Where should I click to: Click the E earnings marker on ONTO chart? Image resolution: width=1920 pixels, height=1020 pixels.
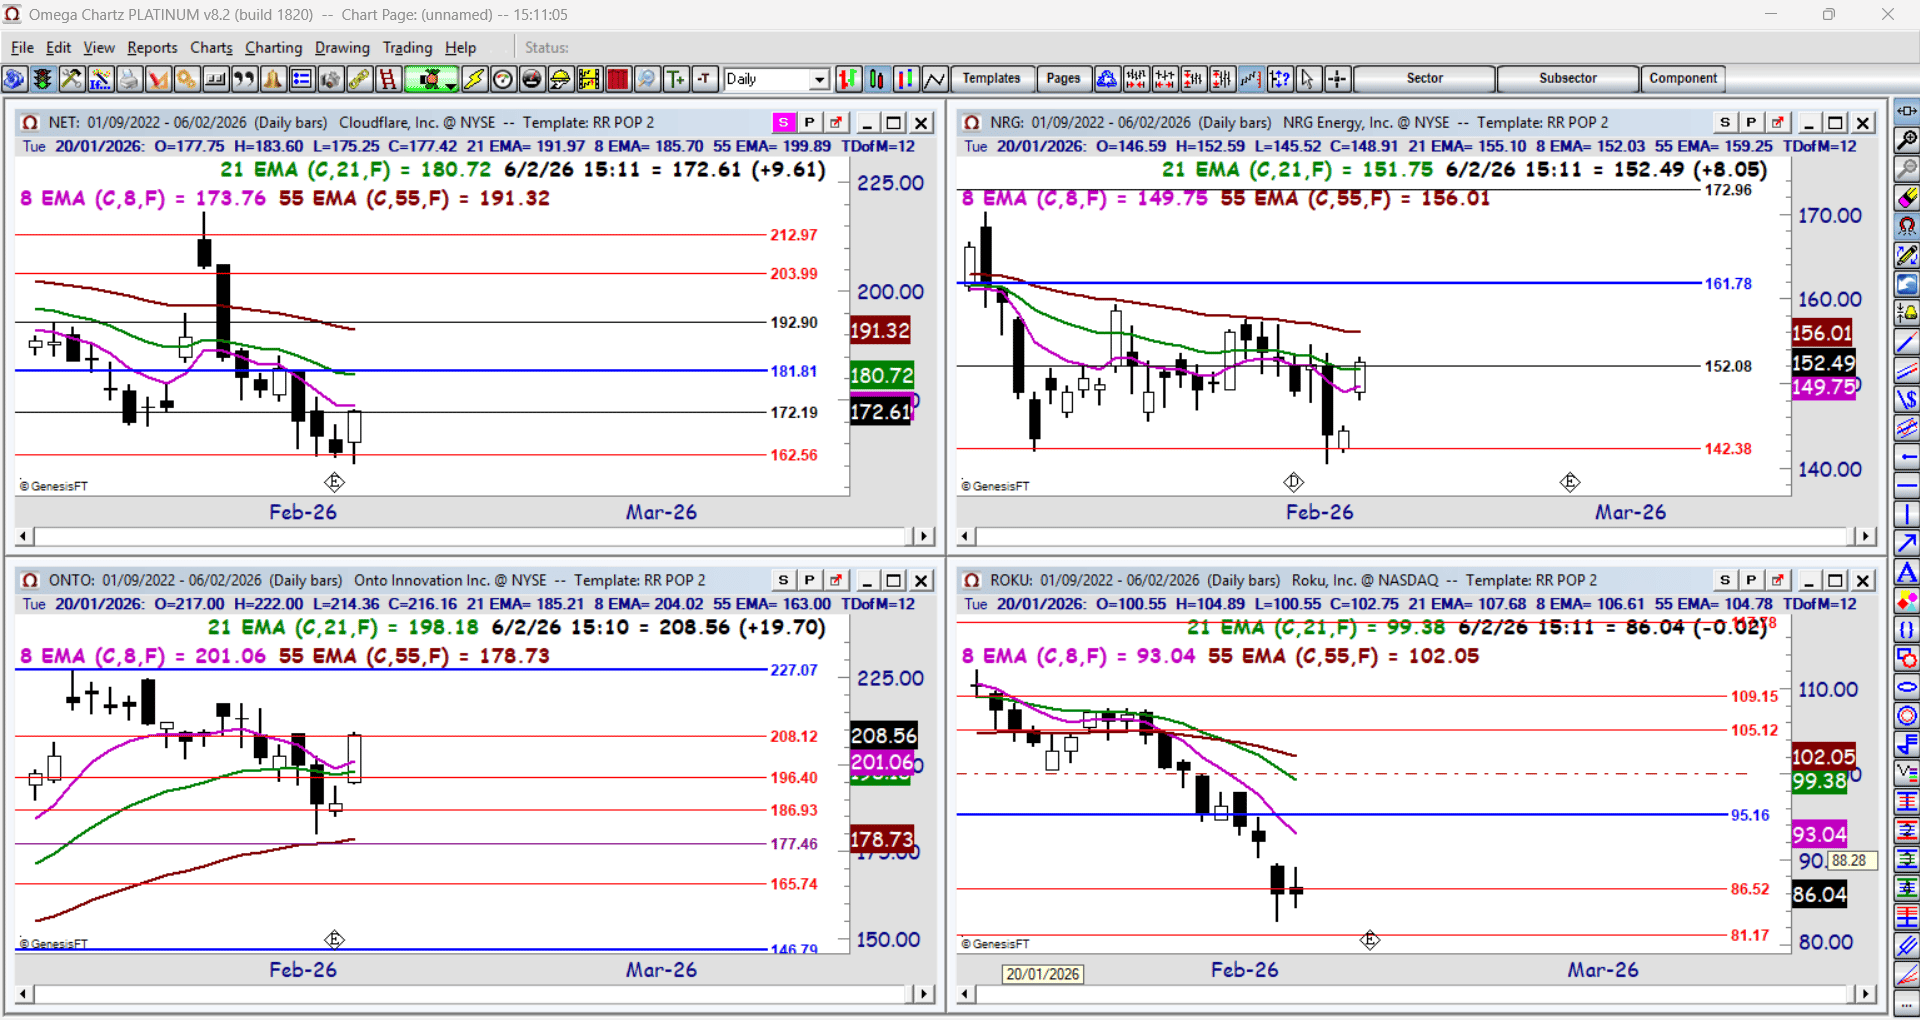click(334, 939)
